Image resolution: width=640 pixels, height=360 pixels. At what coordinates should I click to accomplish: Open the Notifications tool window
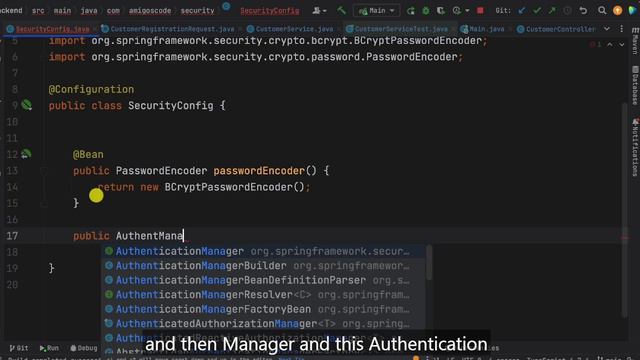tap(635, 147)
